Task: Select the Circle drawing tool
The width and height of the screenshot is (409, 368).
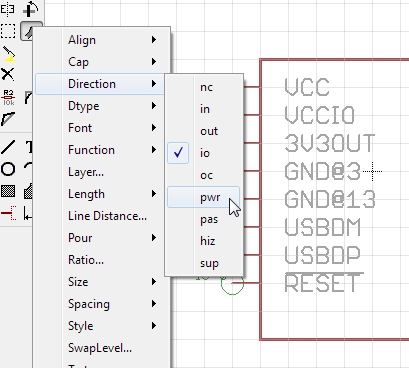Action: tap(8, 169)
